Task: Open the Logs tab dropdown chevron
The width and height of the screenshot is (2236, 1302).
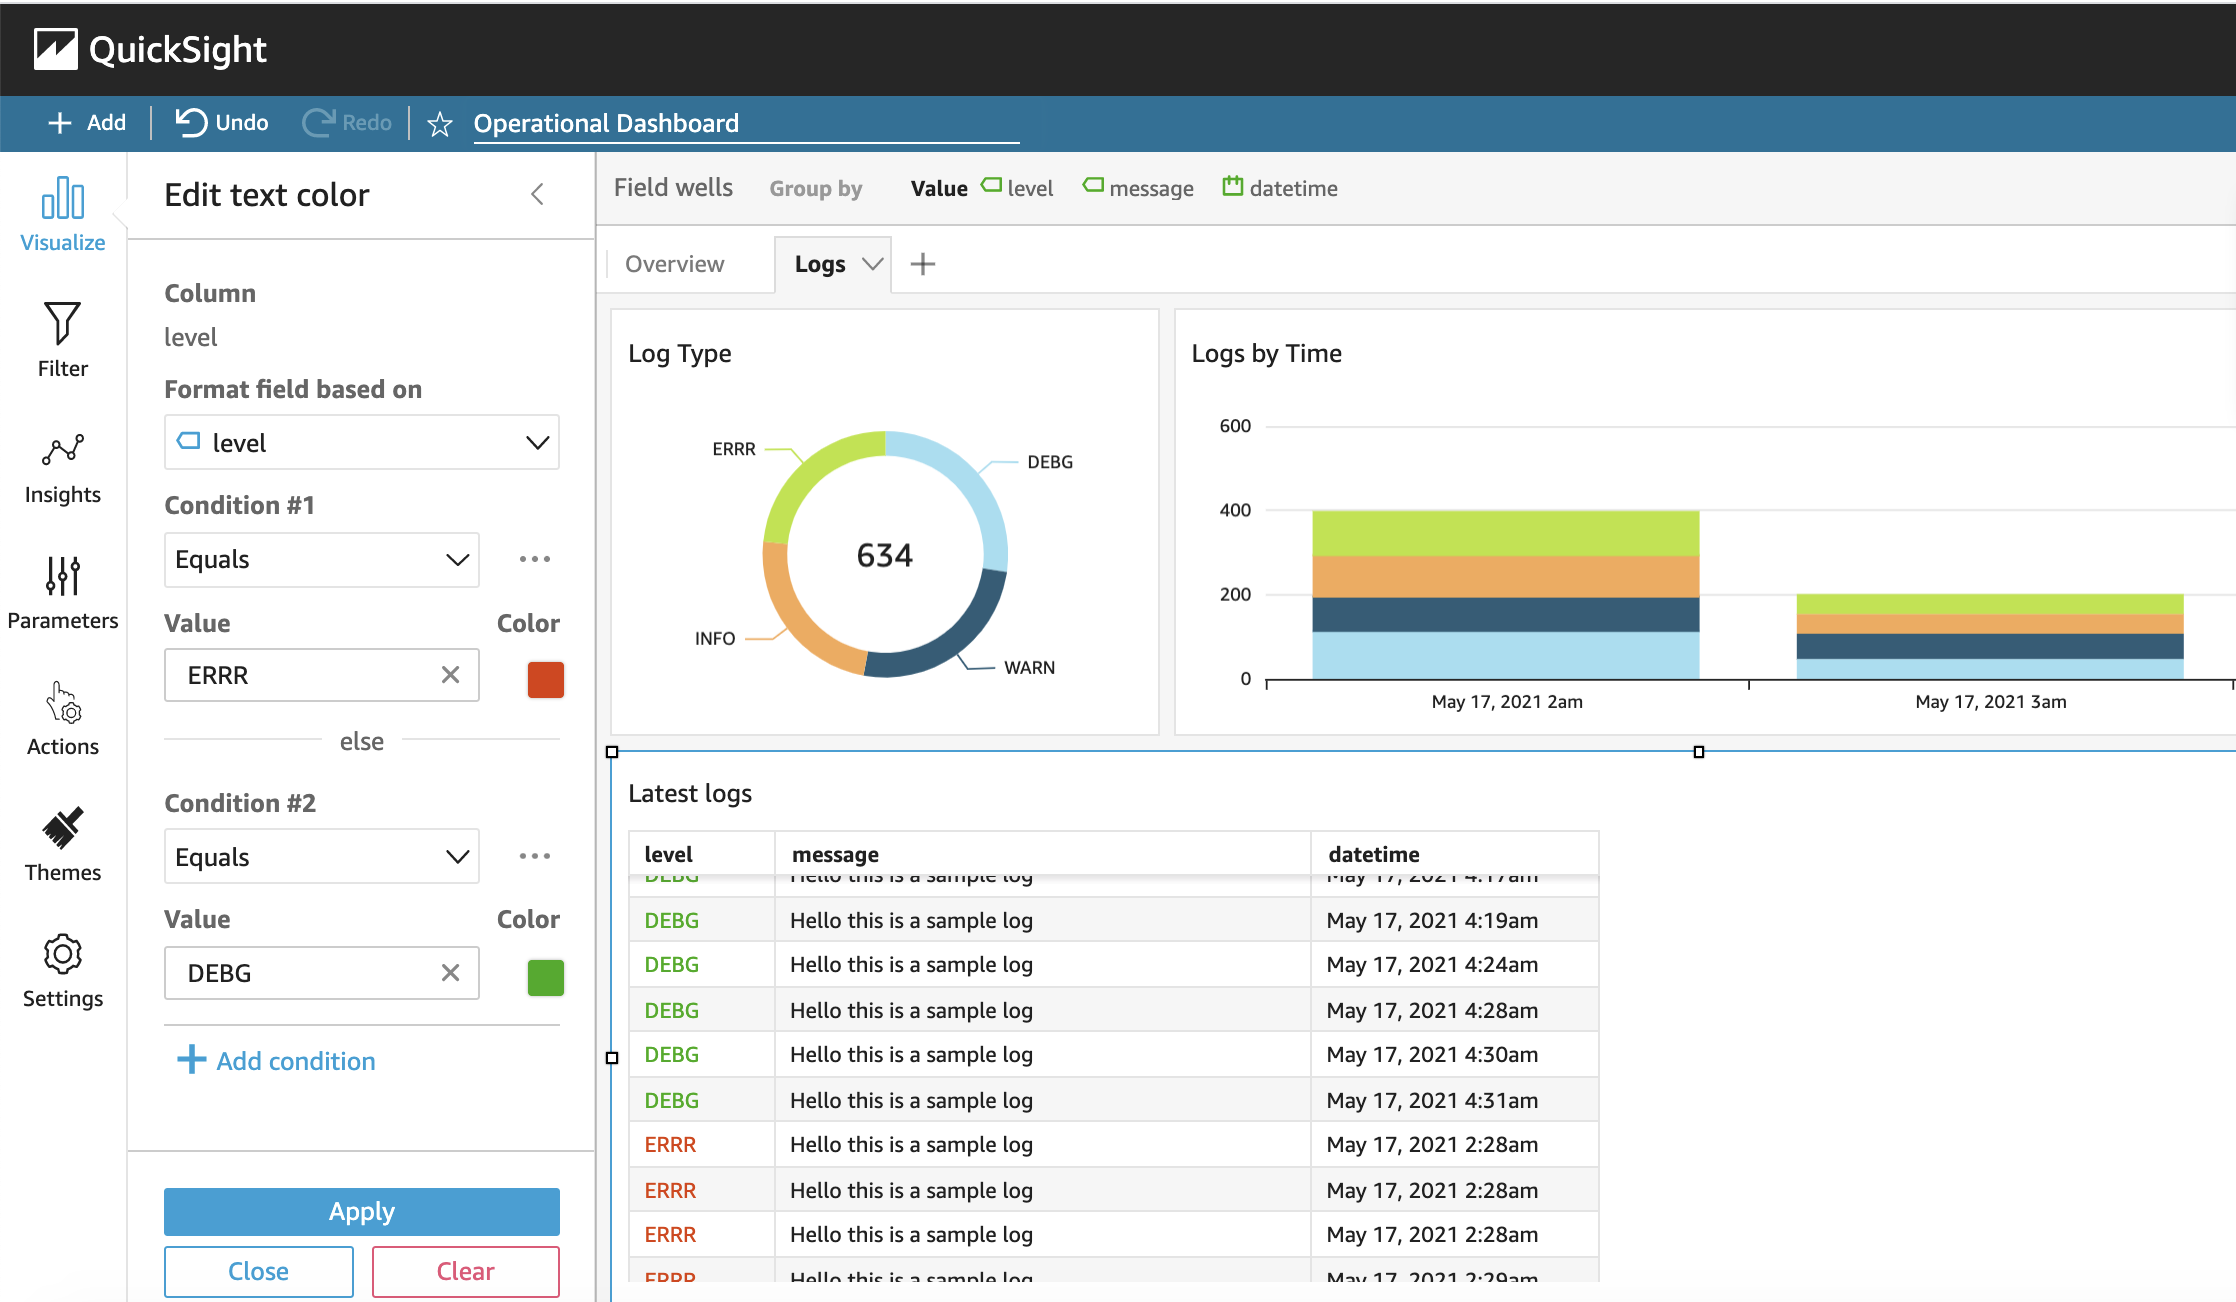Action: [x=873, y=264]
